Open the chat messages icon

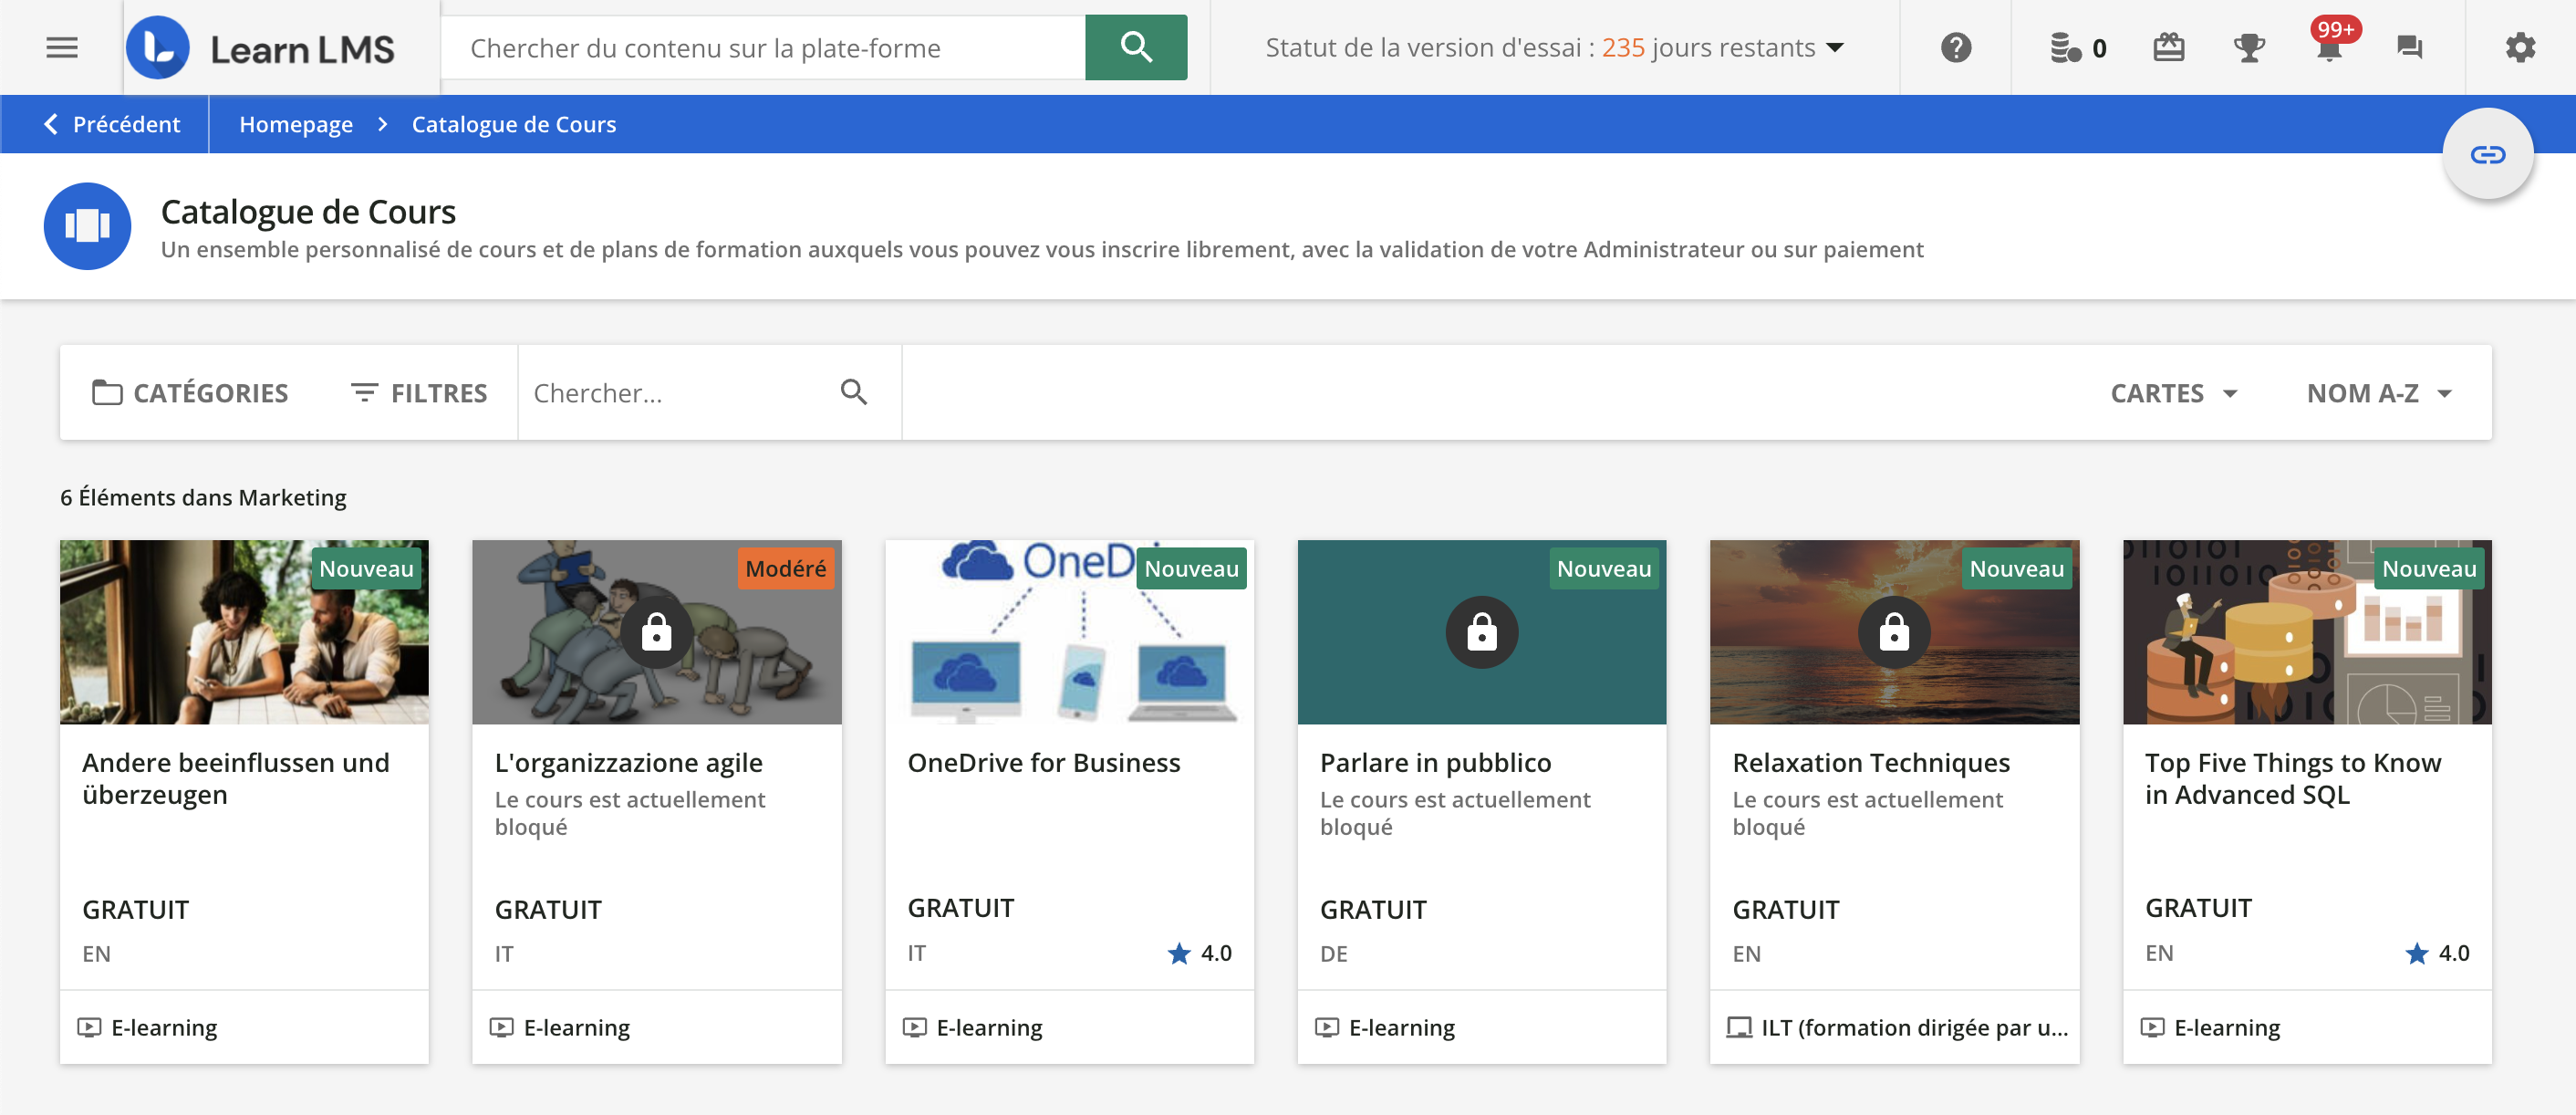2409,47
